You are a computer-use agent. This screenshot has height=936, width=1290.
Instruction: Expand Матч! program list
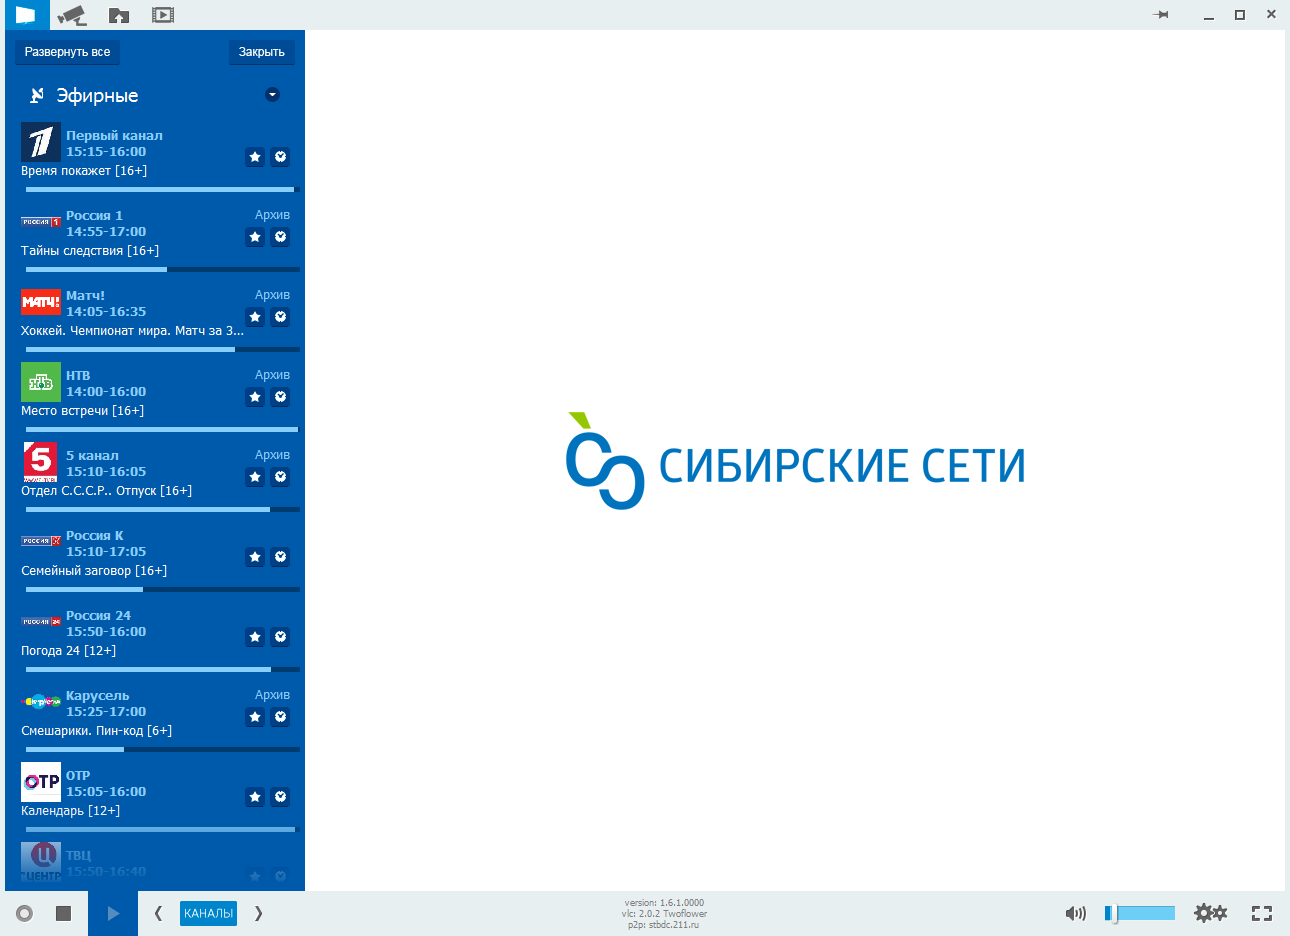click(281, 317)
